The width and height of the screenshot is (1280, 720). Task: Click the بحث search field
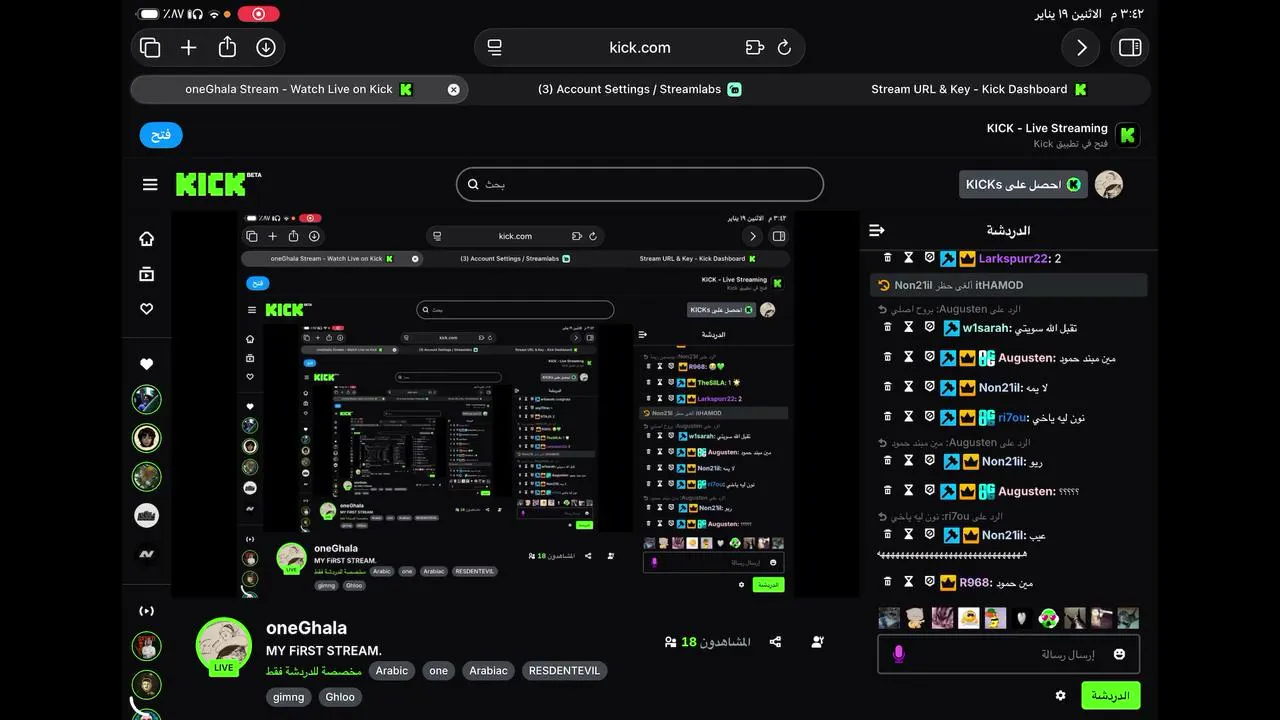coord(640,184)
